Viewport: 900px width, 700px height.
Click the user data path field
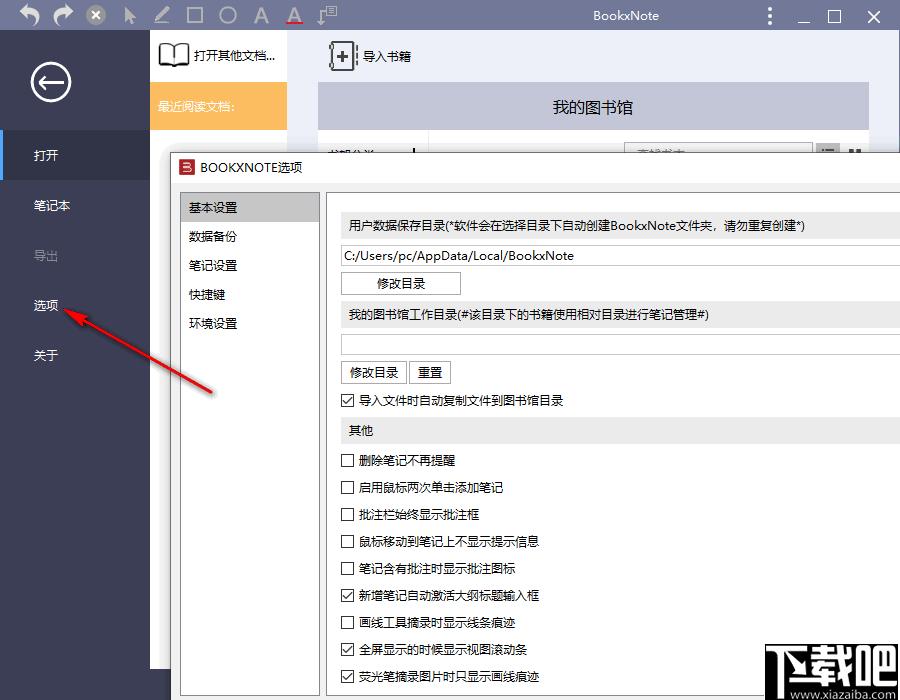coord(620,256)
